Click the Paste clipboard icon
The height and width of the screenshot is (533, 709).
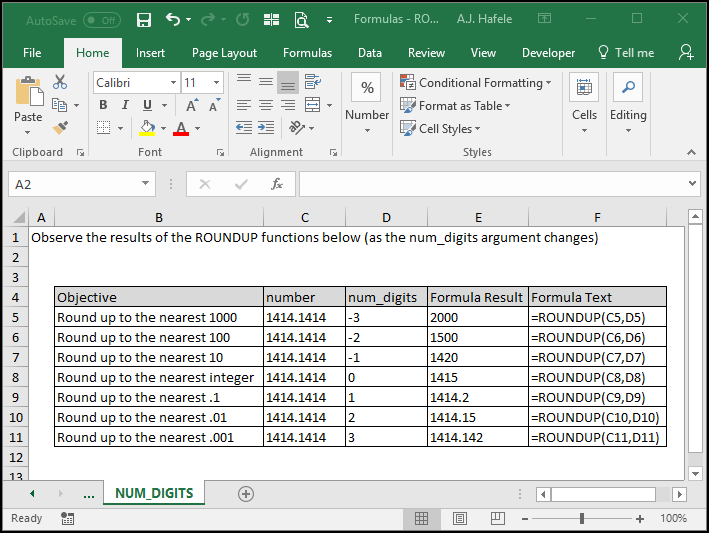click(x=28, y=92)
